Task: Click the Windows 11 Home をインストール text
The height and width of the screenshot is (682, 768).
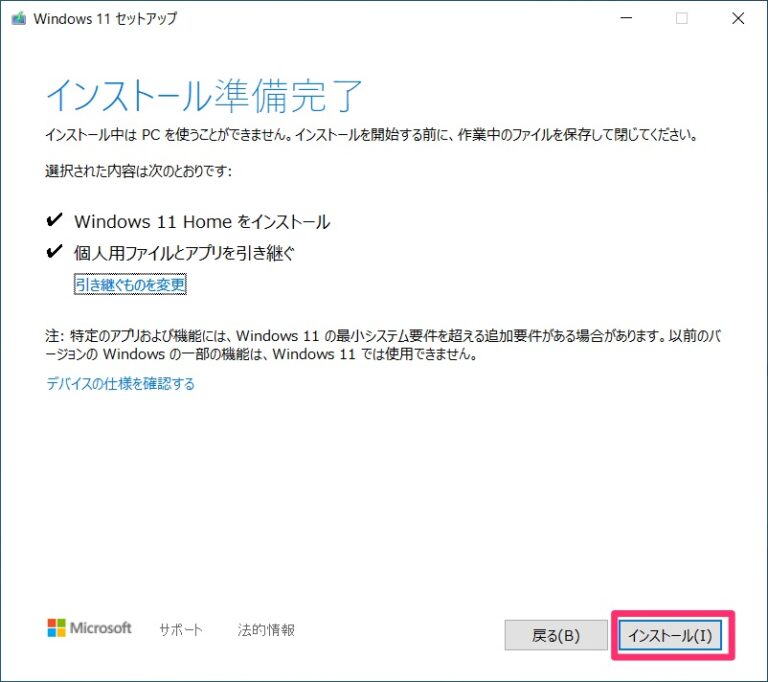Action: coord(202,222)
